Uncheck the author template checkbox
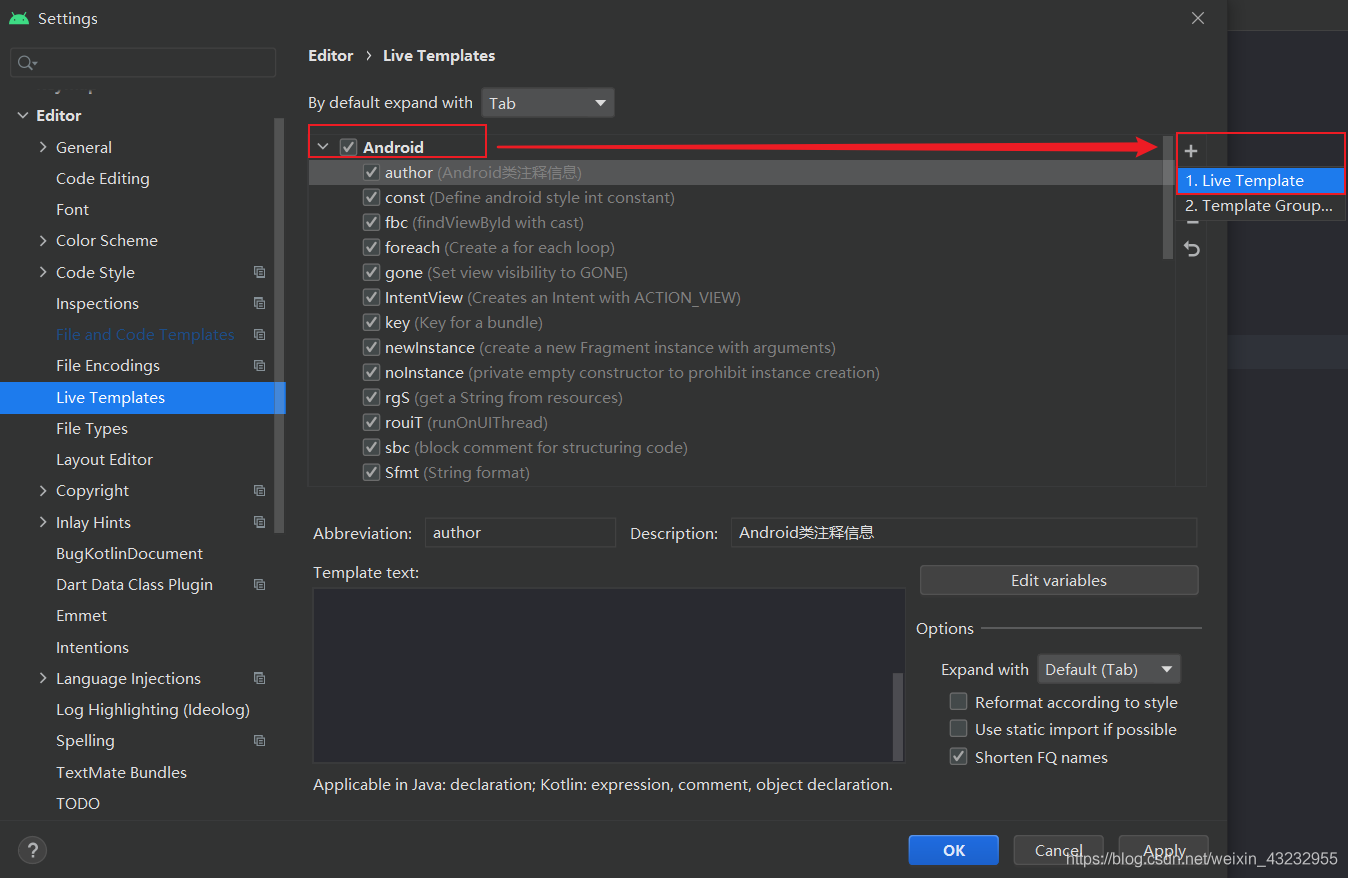Viewport: 1348px width, 878px height. [x=371, y=172]
